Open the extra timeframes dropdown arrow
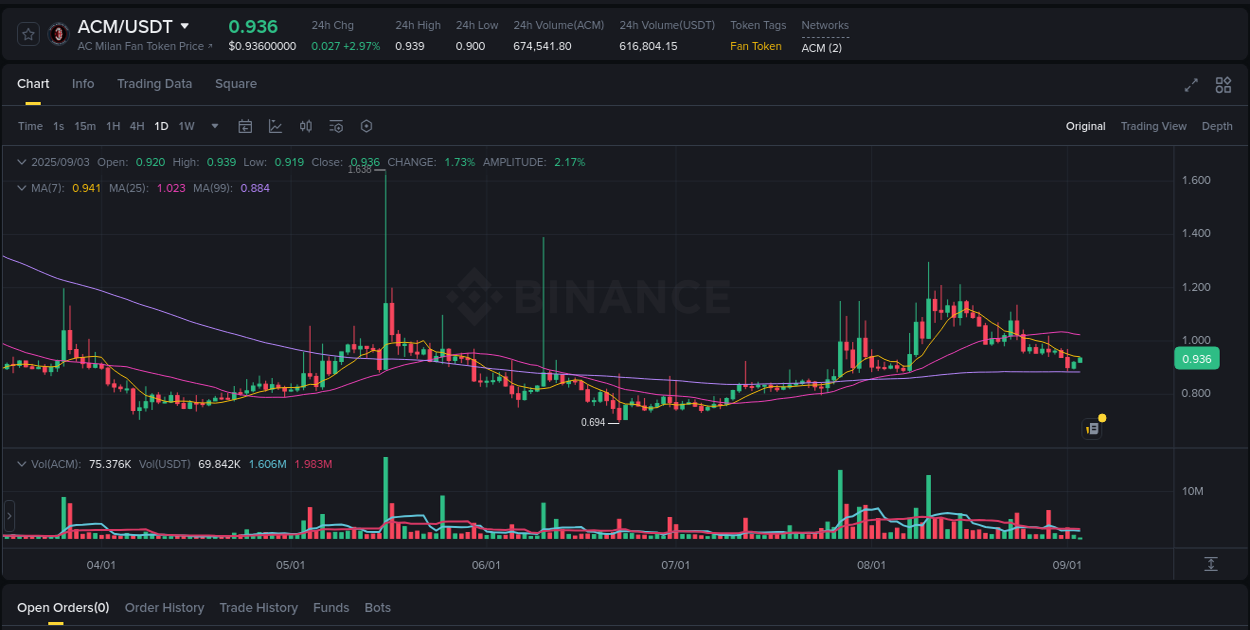1250x630 pixels. tap(214, 126)
